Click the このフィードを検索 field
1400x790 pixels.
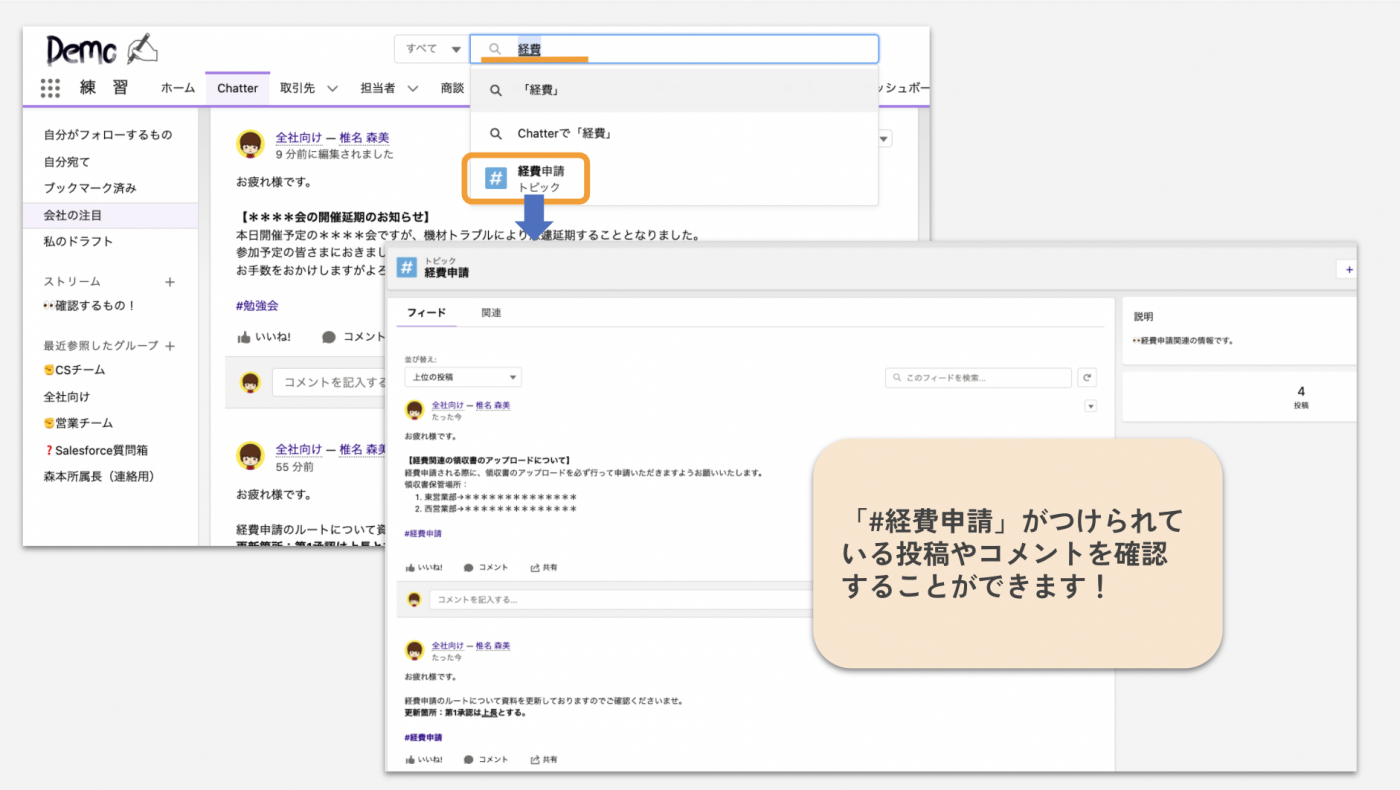[978, 378]
